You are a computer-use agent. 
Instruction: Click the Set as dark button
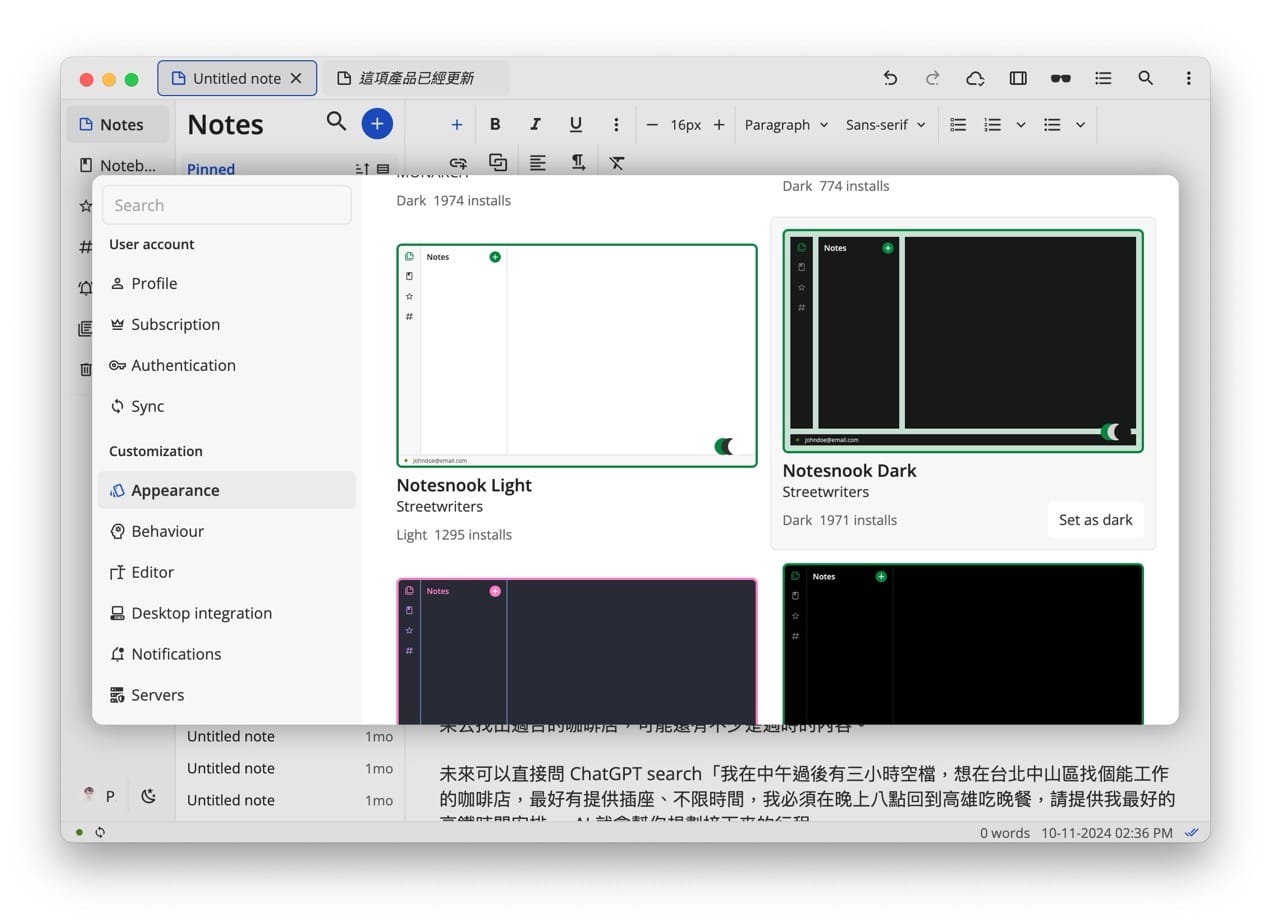tap(1096, 520)
